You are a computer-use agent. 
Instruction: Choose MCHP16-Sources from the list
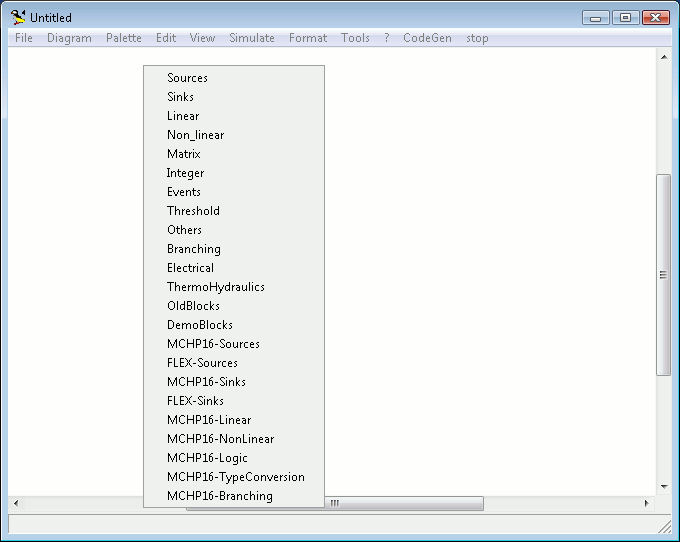[x=234, y=344]
